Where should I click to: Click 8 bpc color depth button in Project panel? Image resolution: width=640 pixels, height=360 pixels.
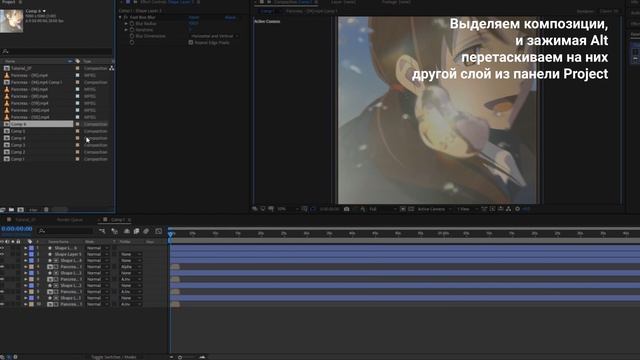pos(33,210)
